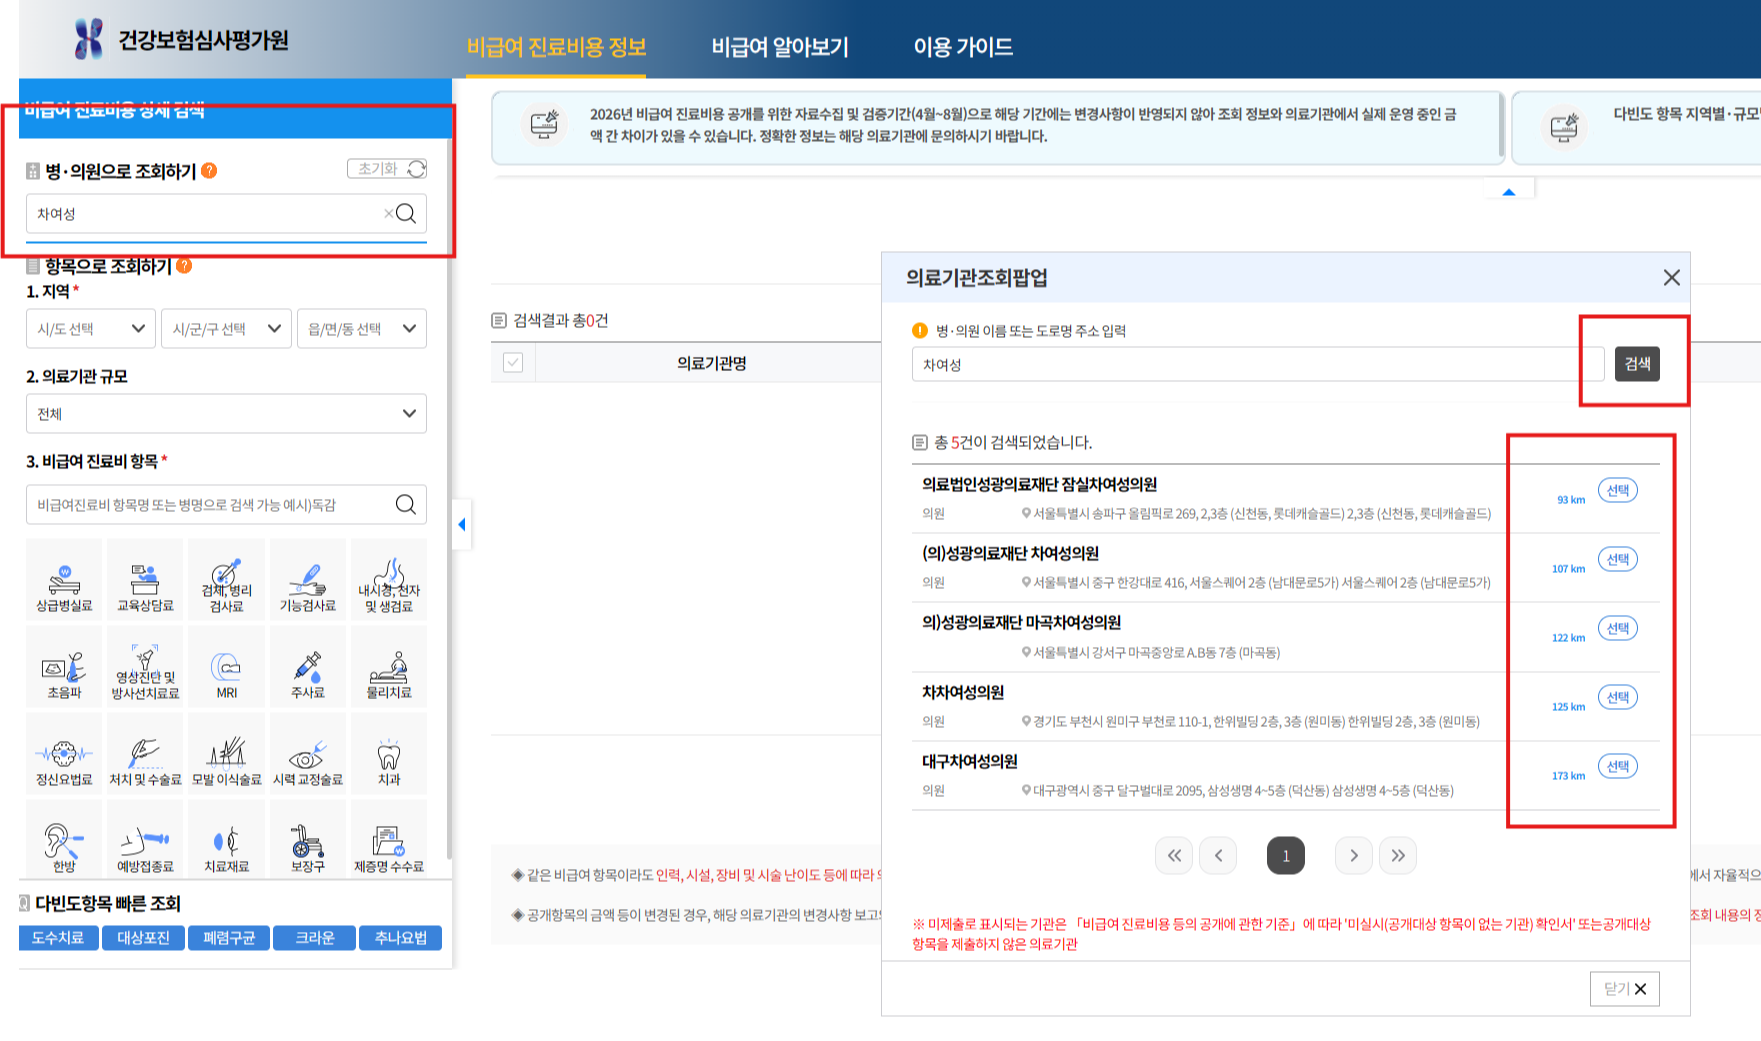The width and height of the screenshot is (1761, 1041).
Task: Toggle the 의료기관명 header checkbox
Action: point(513,362)
